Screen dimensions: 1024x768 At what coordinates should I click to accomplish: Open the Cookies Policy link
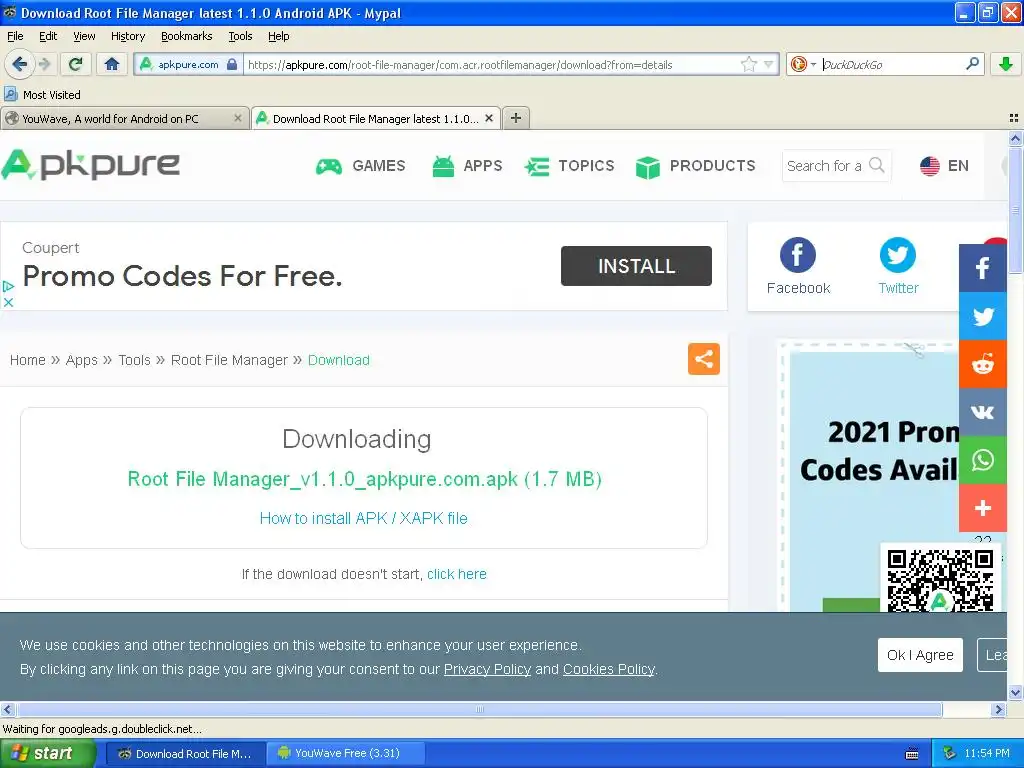(x=609, y=669)
